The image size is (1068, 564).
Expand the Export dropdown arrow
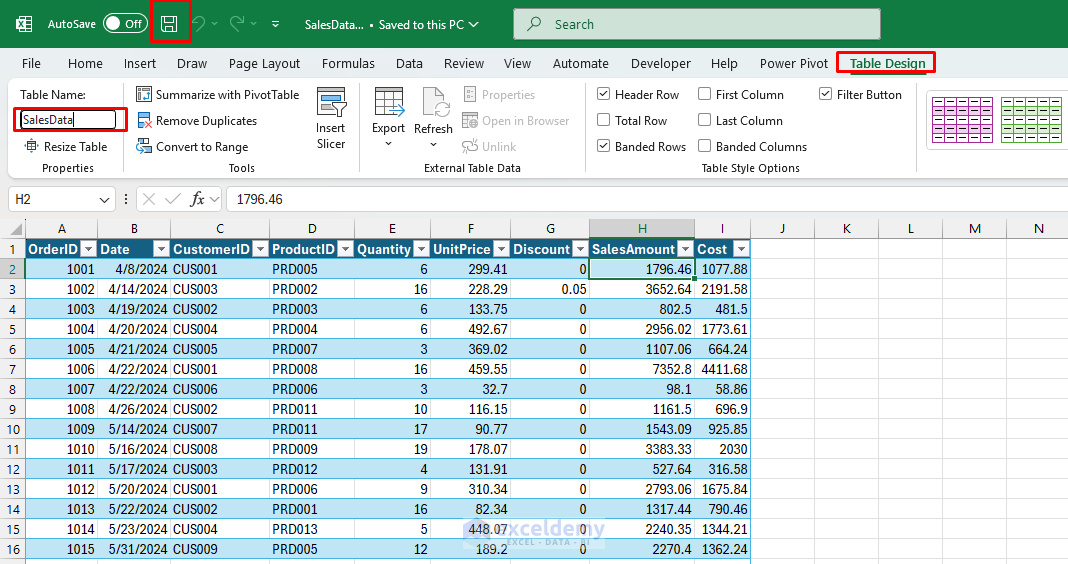tap(388, 144)
